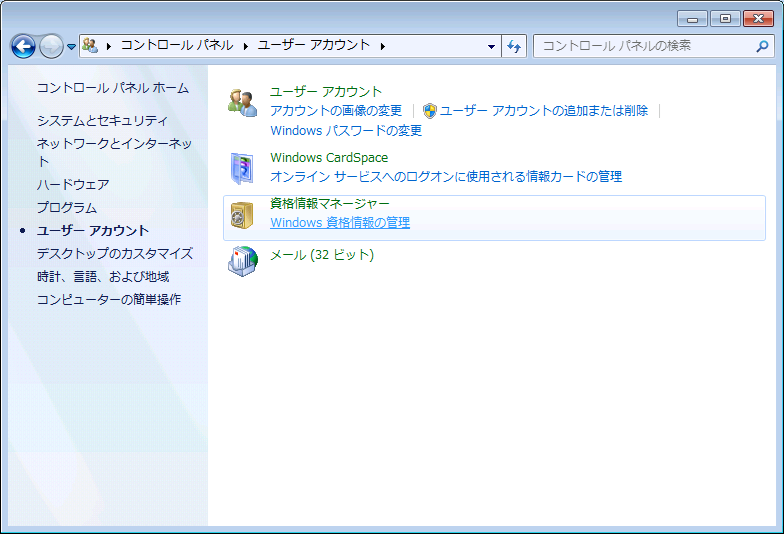Screen dimensions: 784x534
Task: Click the Mail (32-bit) icon
Action: tap(243, 260)
